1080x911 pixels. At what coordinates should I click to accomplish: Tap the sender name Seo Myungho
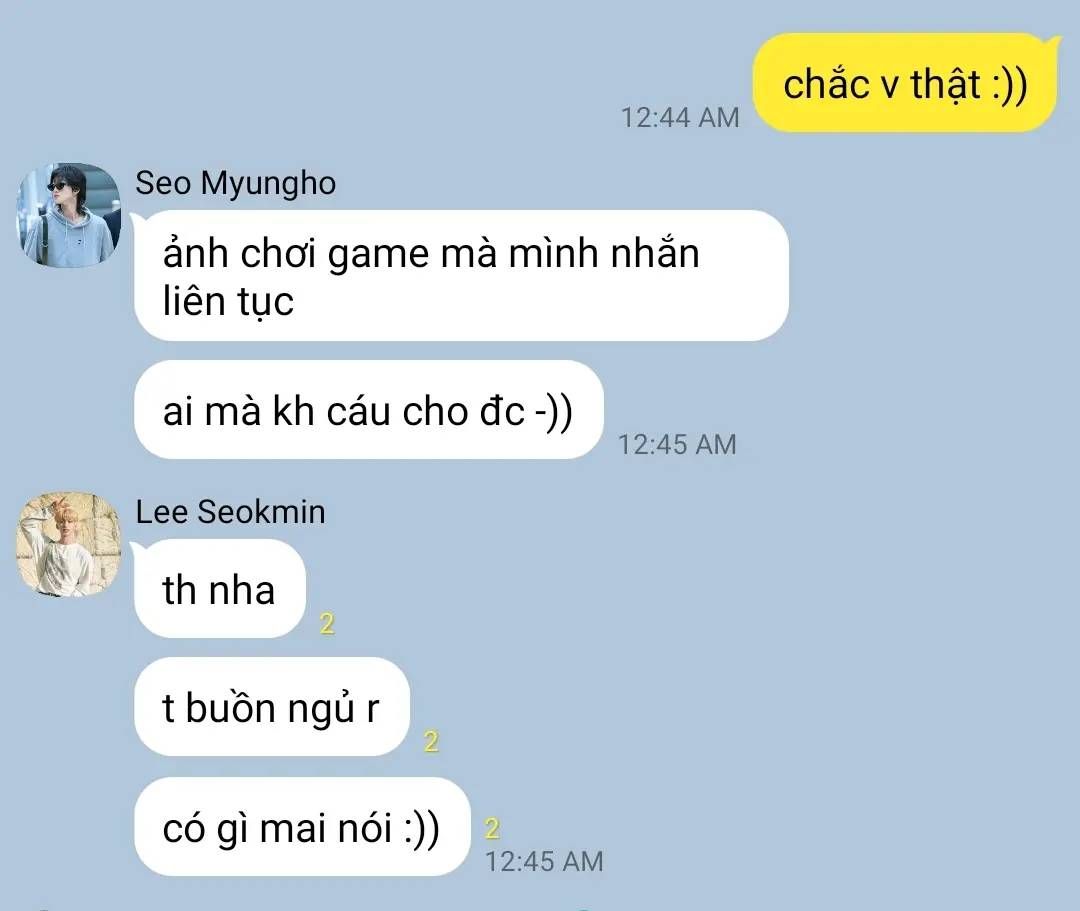pos(236,184)
